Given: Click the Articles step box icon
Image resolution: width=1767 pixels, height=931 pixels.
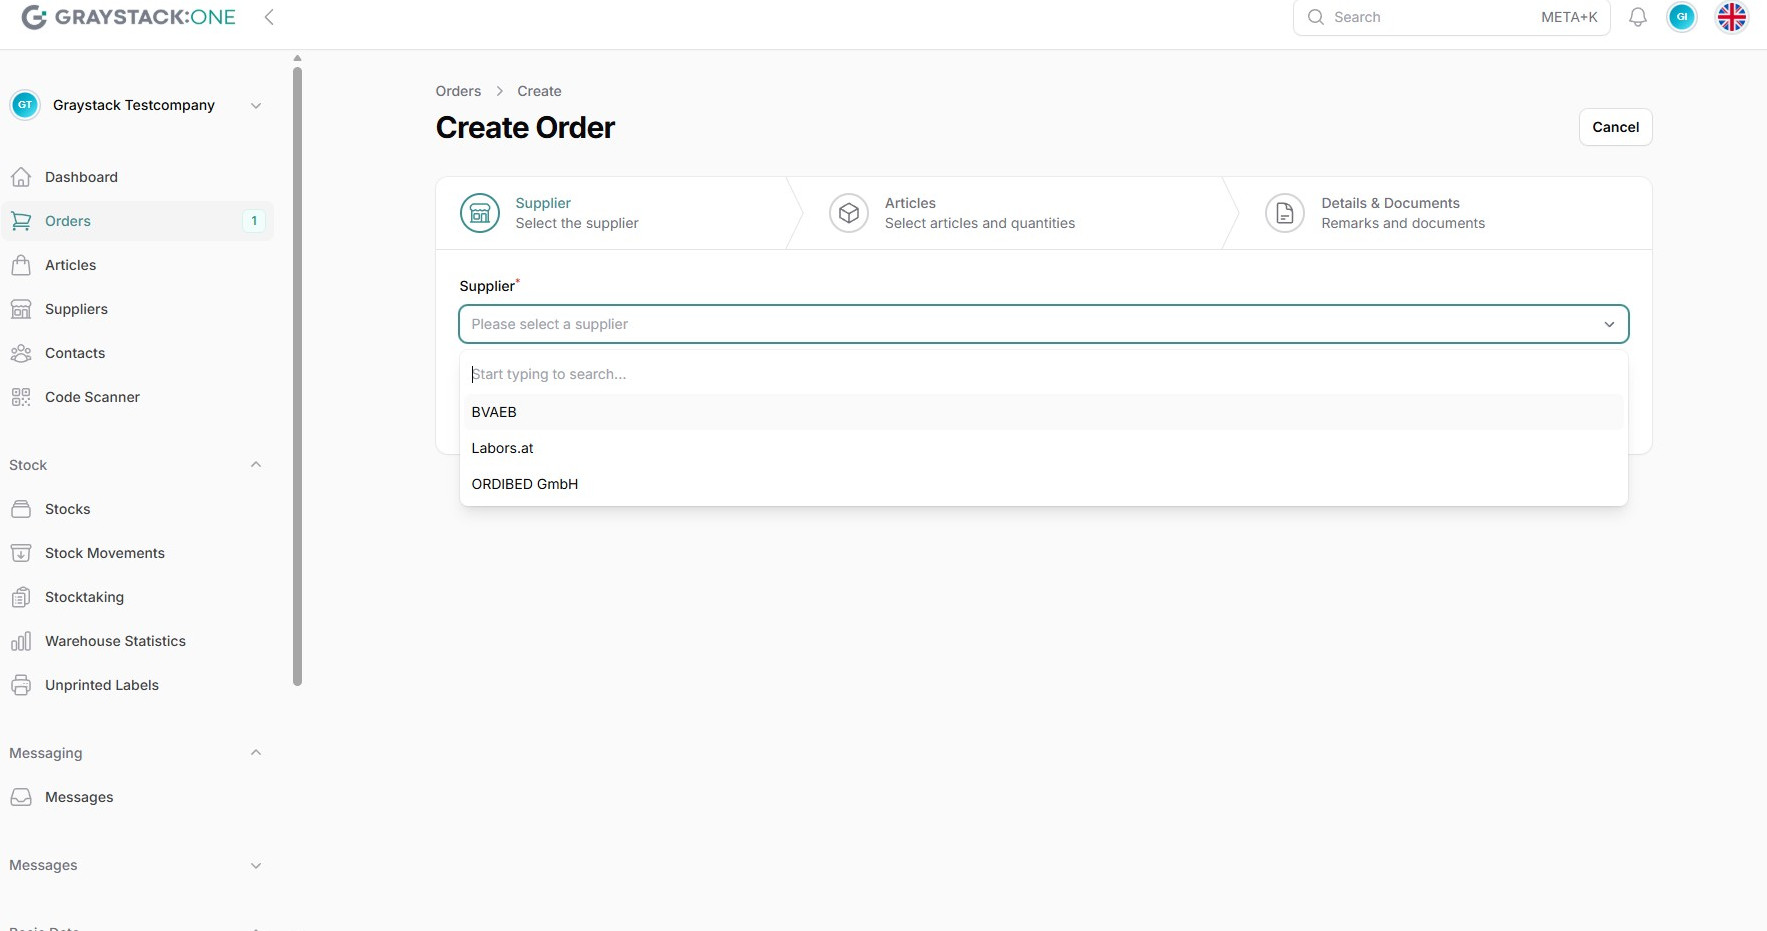Looking at the screenshot, I should tap(849, 213).
